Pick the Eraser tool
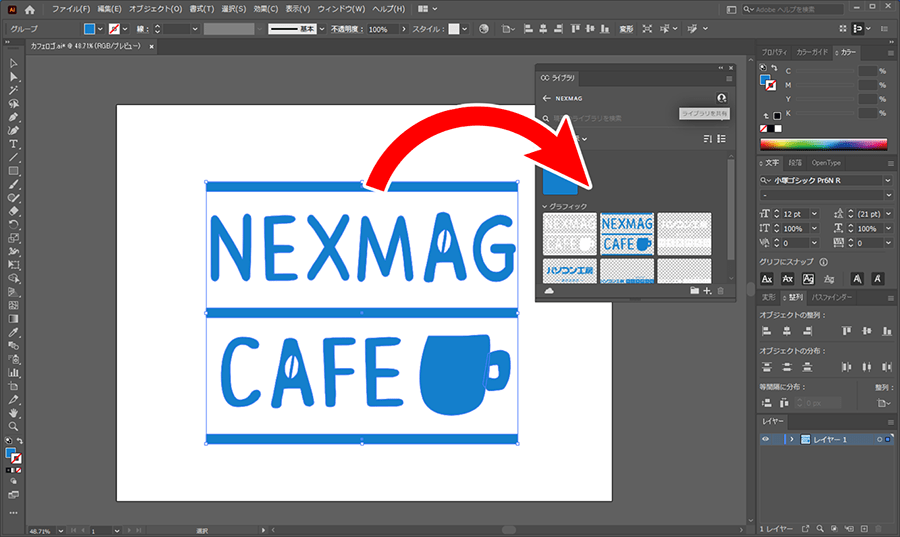Viewport: 900px width, 537px height. (14, 212)
